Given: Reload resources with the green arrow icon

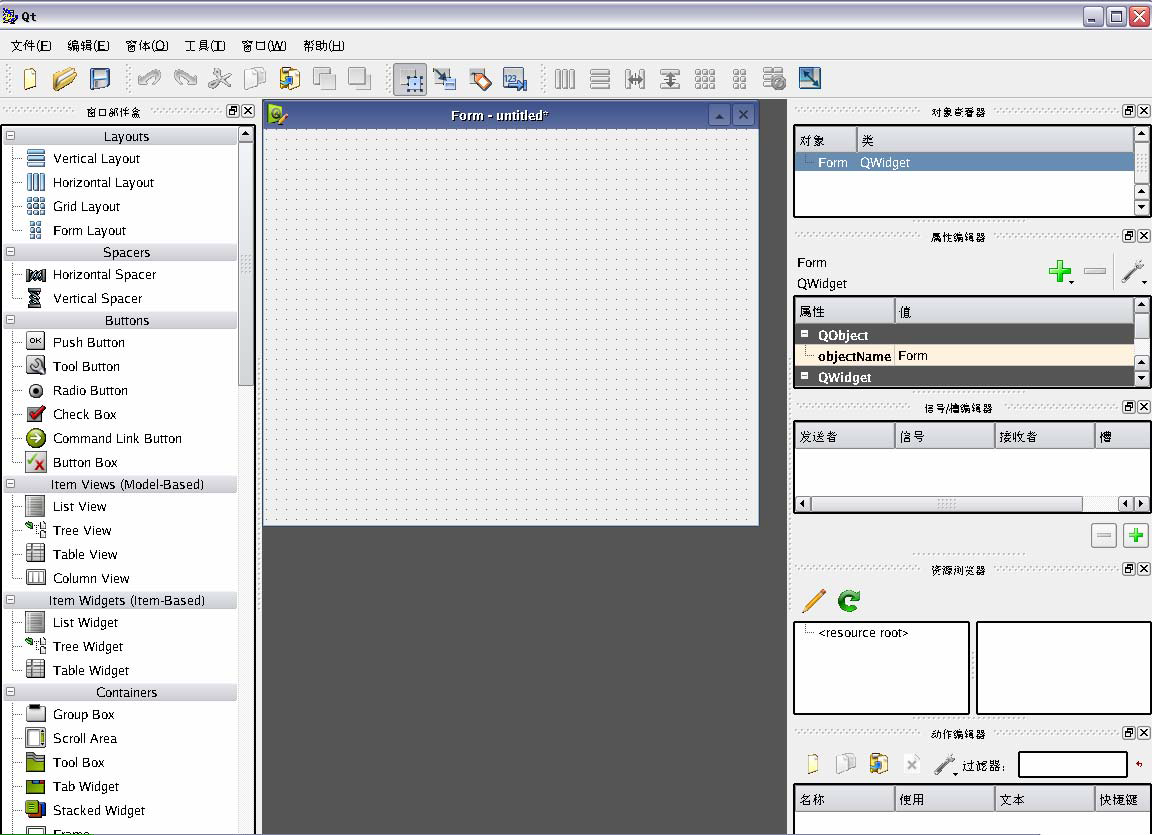Looking at the screenshot, I should pyautogui.click(x=849, y=601).
